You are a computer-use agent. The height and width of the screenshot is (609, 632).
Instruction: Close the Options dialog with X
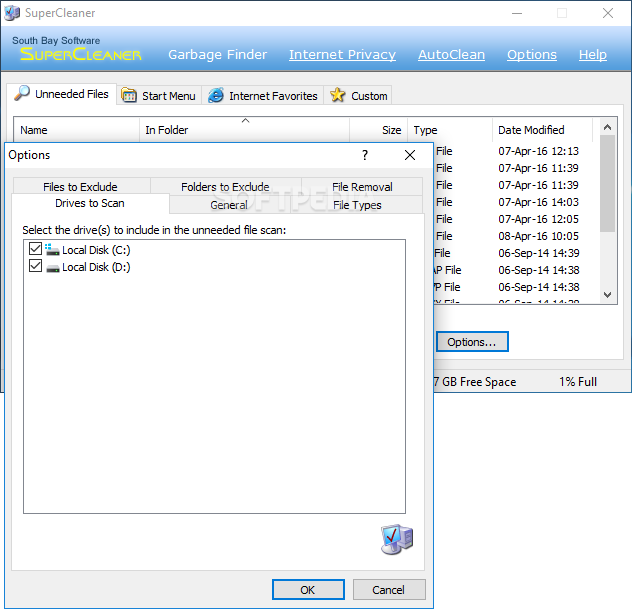410,155
